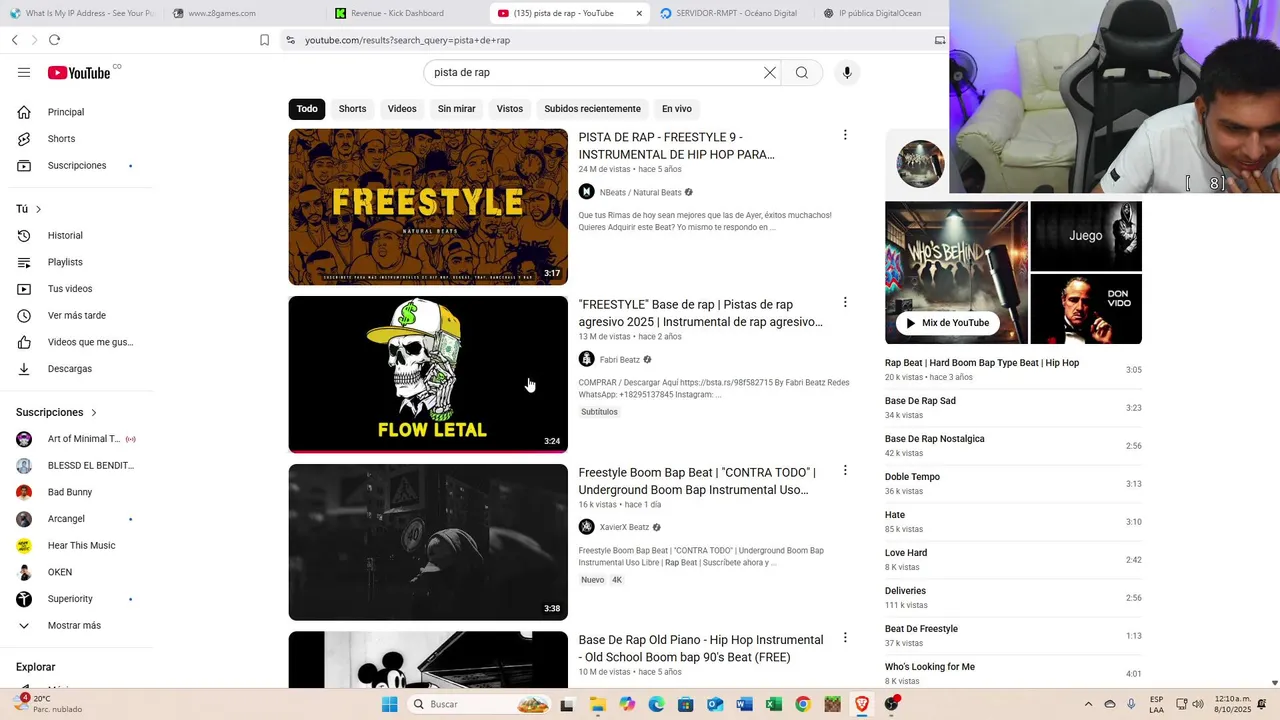Open the Windows Start button
Image resolution: width=1280 pixels, height=720 pixels.
pos(389,704)
